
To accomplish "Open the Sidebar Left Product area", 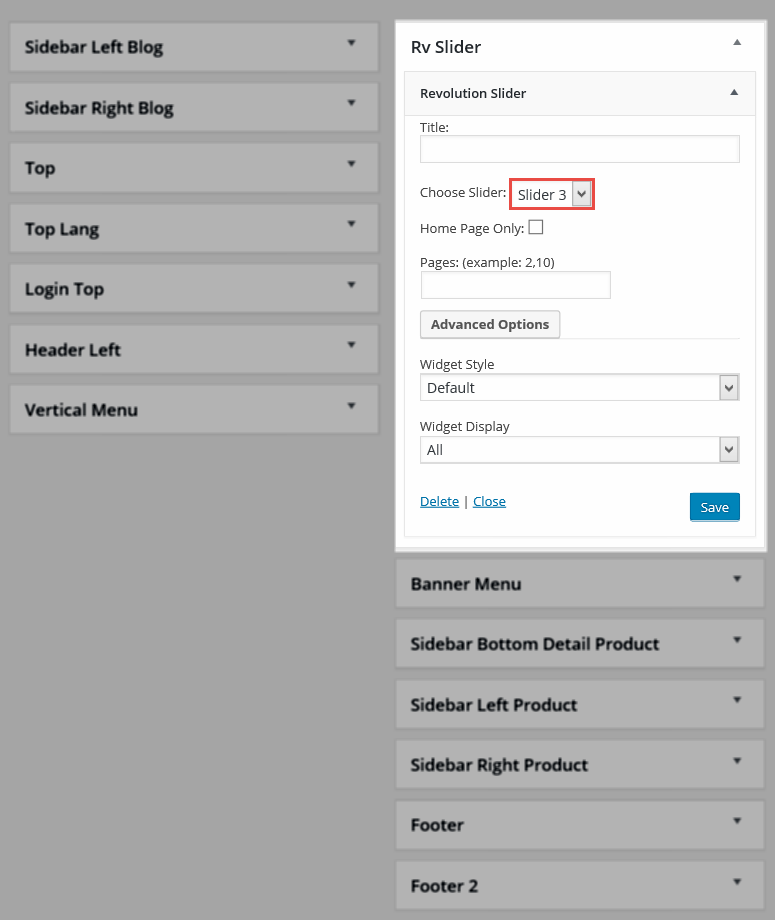I will (x=580, y=704).
